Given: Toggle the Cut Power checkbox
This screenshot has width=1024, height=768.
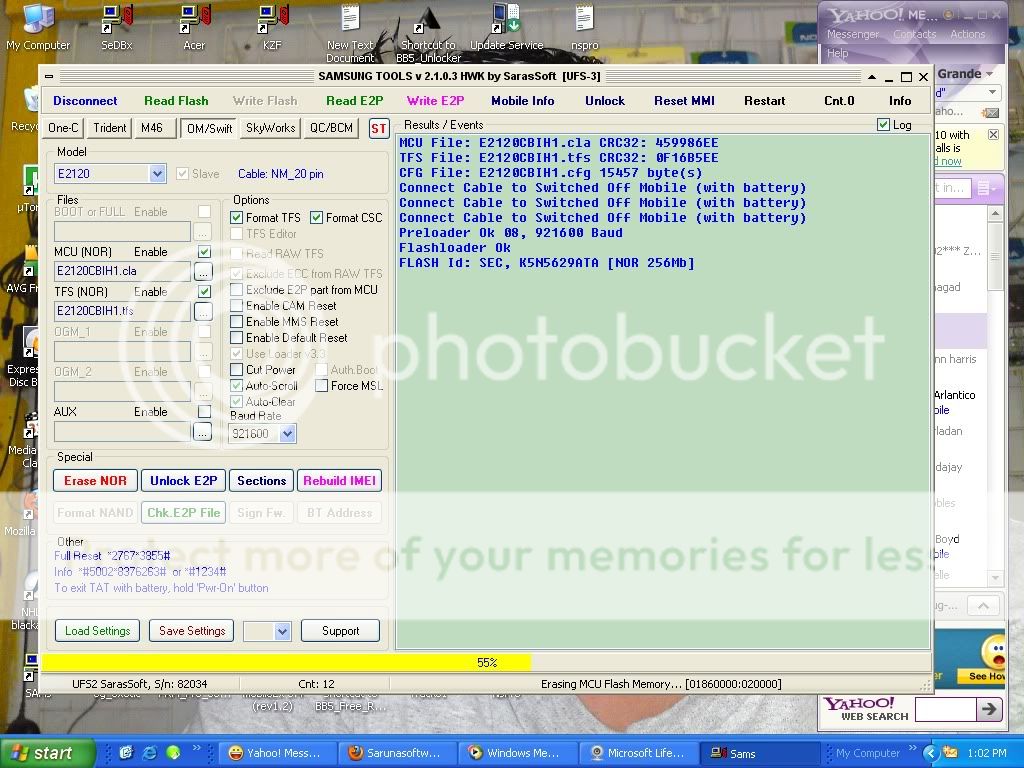Looking at the screenshot, I should click(x=236, y=370).
